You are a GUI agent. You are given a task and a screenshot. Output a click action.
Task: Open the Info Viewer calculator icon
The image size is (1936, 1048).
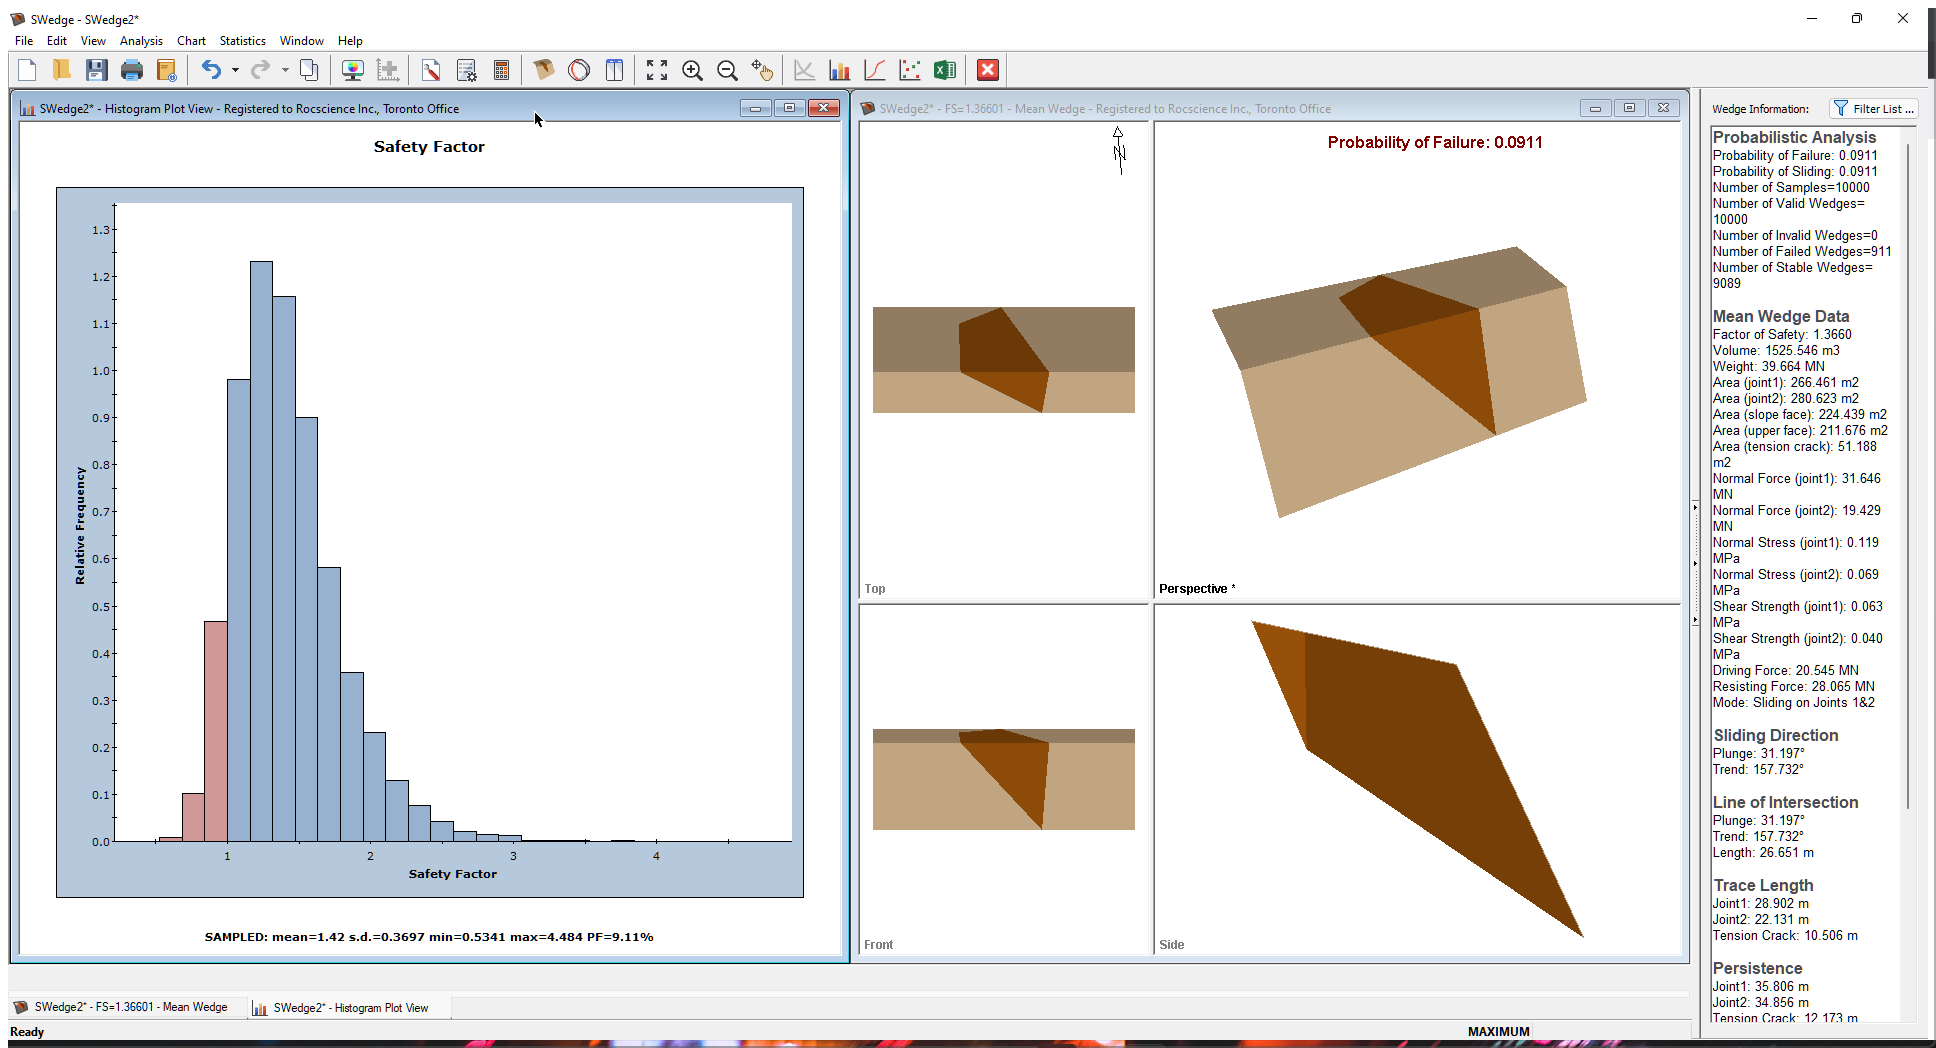500,70
